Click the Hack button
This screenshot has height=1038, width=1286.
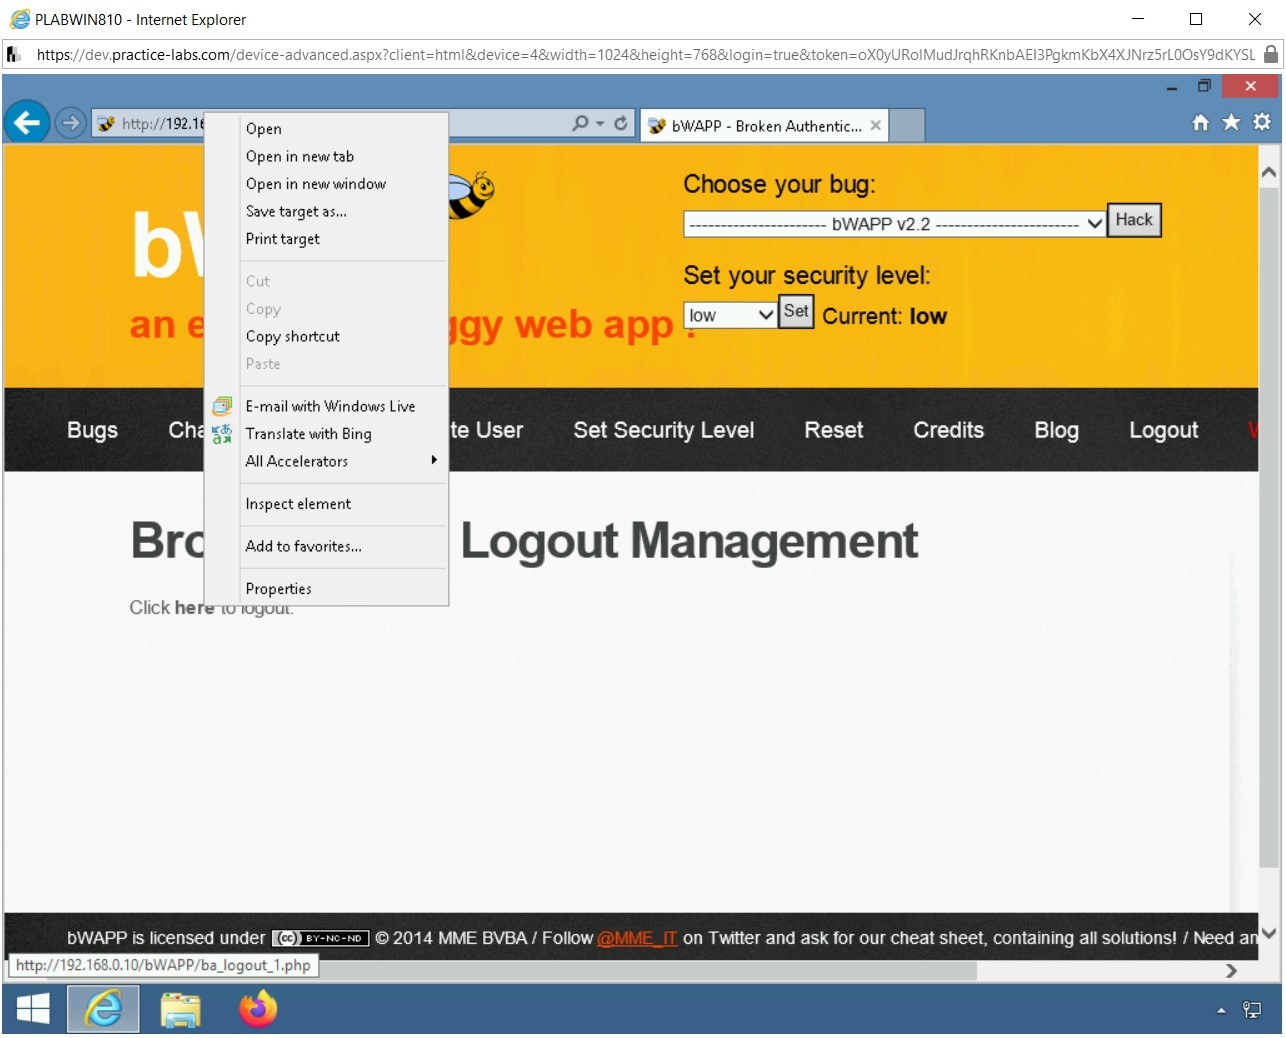(x=1133, y=220)
